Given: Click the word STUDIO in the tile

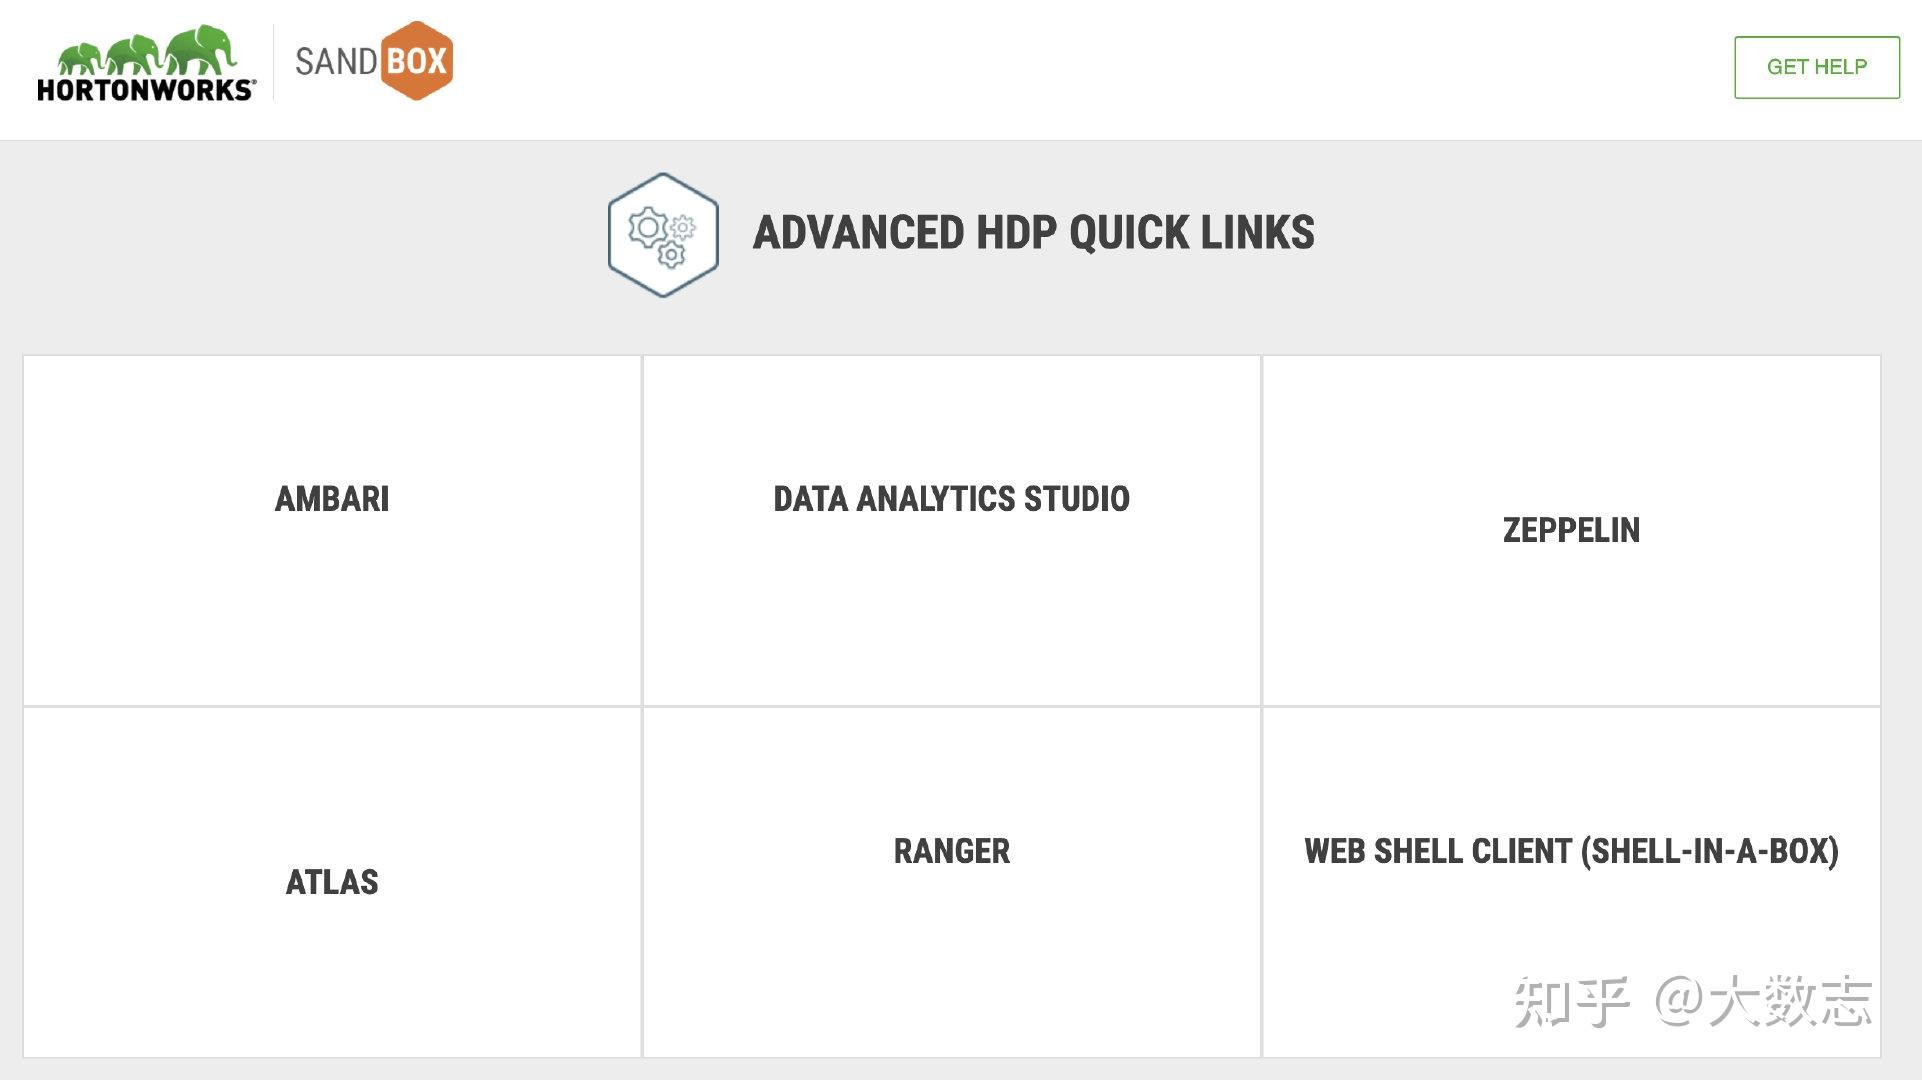Looking at the screenshot, I should (x=1080, y=499).
